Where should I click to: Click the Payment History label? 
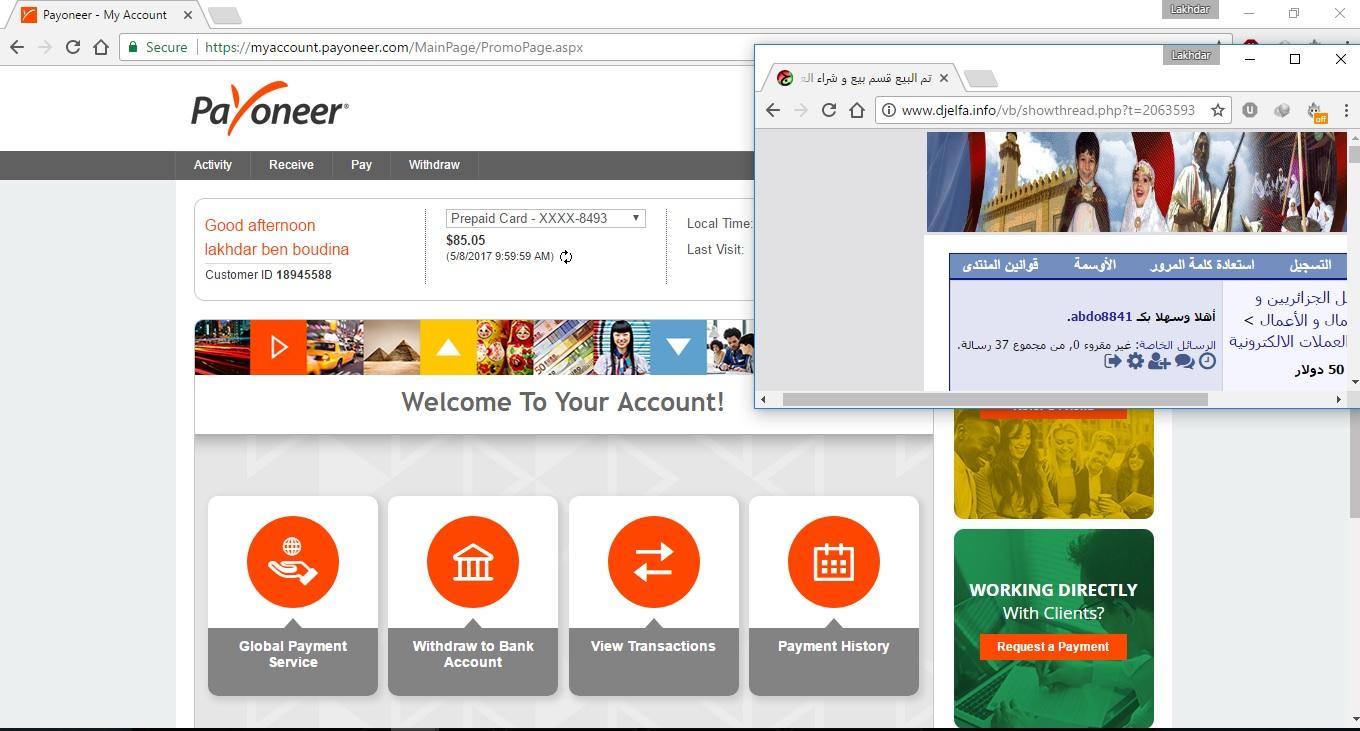(x=834, y=646)
